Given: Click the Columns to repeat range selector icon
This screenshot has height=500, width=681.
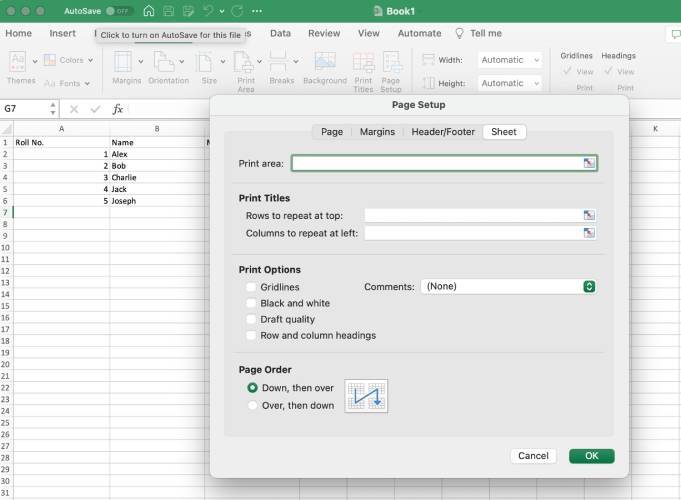Looking at the screenshot, I should (x=589, y=233).
